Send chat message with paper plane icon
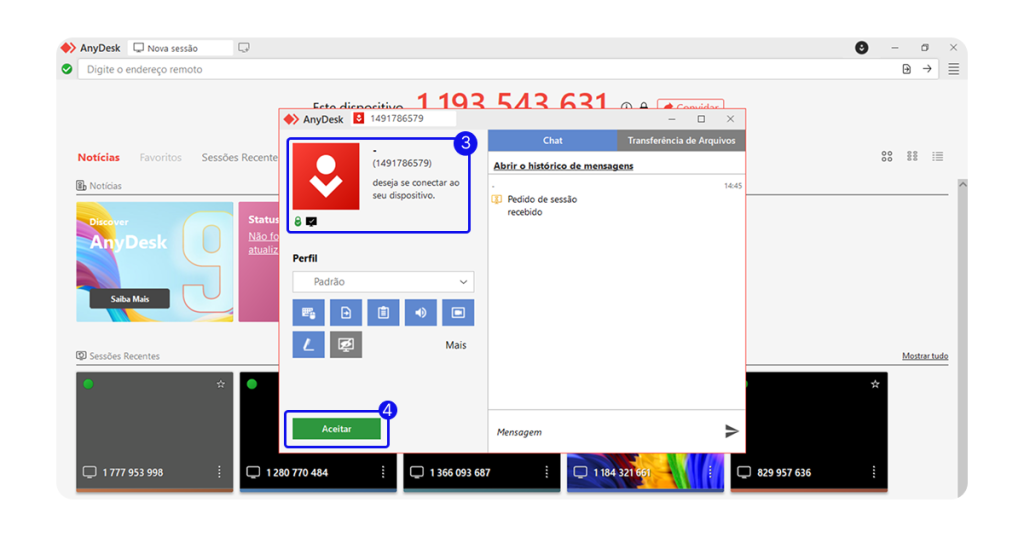 (x=731, y=431)
